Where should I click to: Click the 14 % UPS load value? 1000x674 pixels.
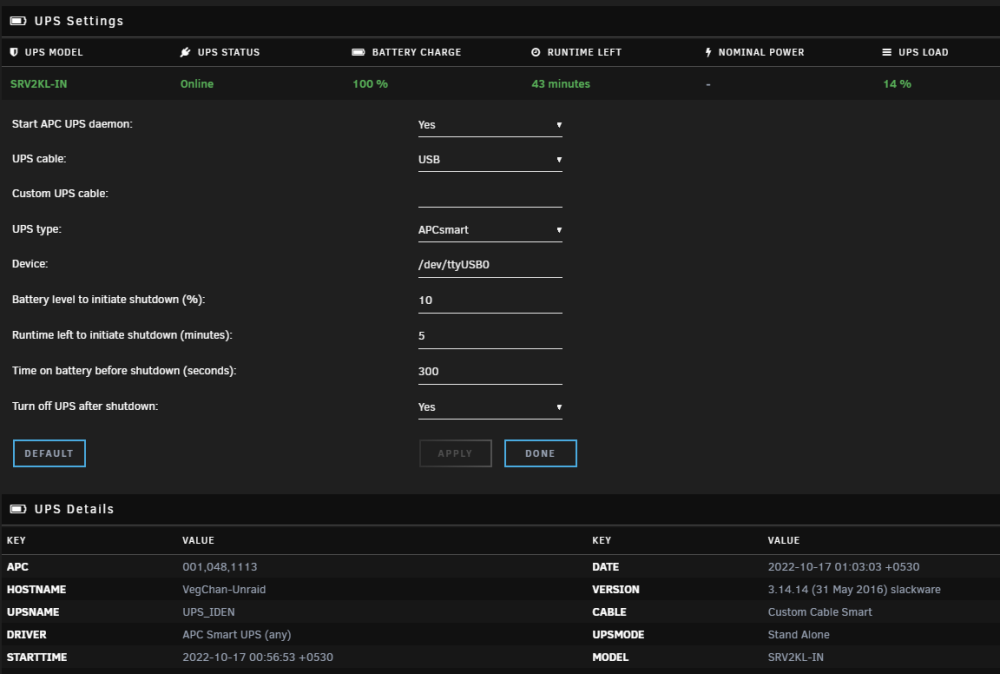pos(897,84)
